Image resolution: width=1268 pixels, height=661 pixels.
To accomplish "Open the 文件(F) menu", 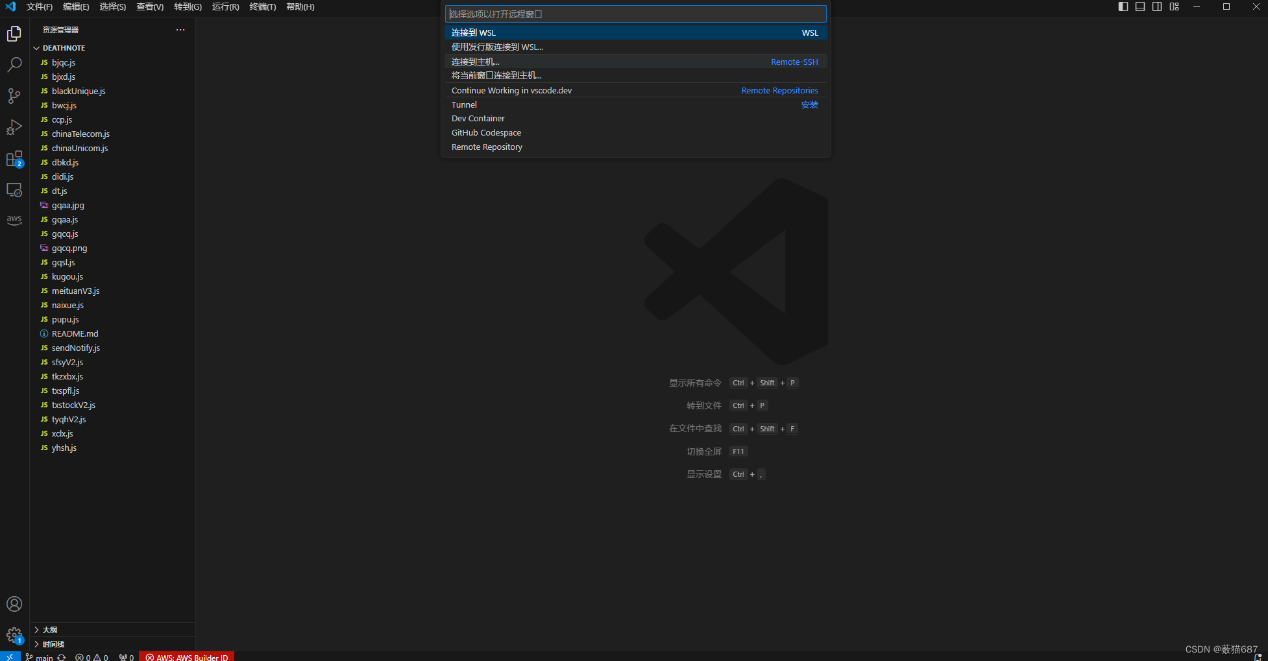I will click(x=40, y=6).
